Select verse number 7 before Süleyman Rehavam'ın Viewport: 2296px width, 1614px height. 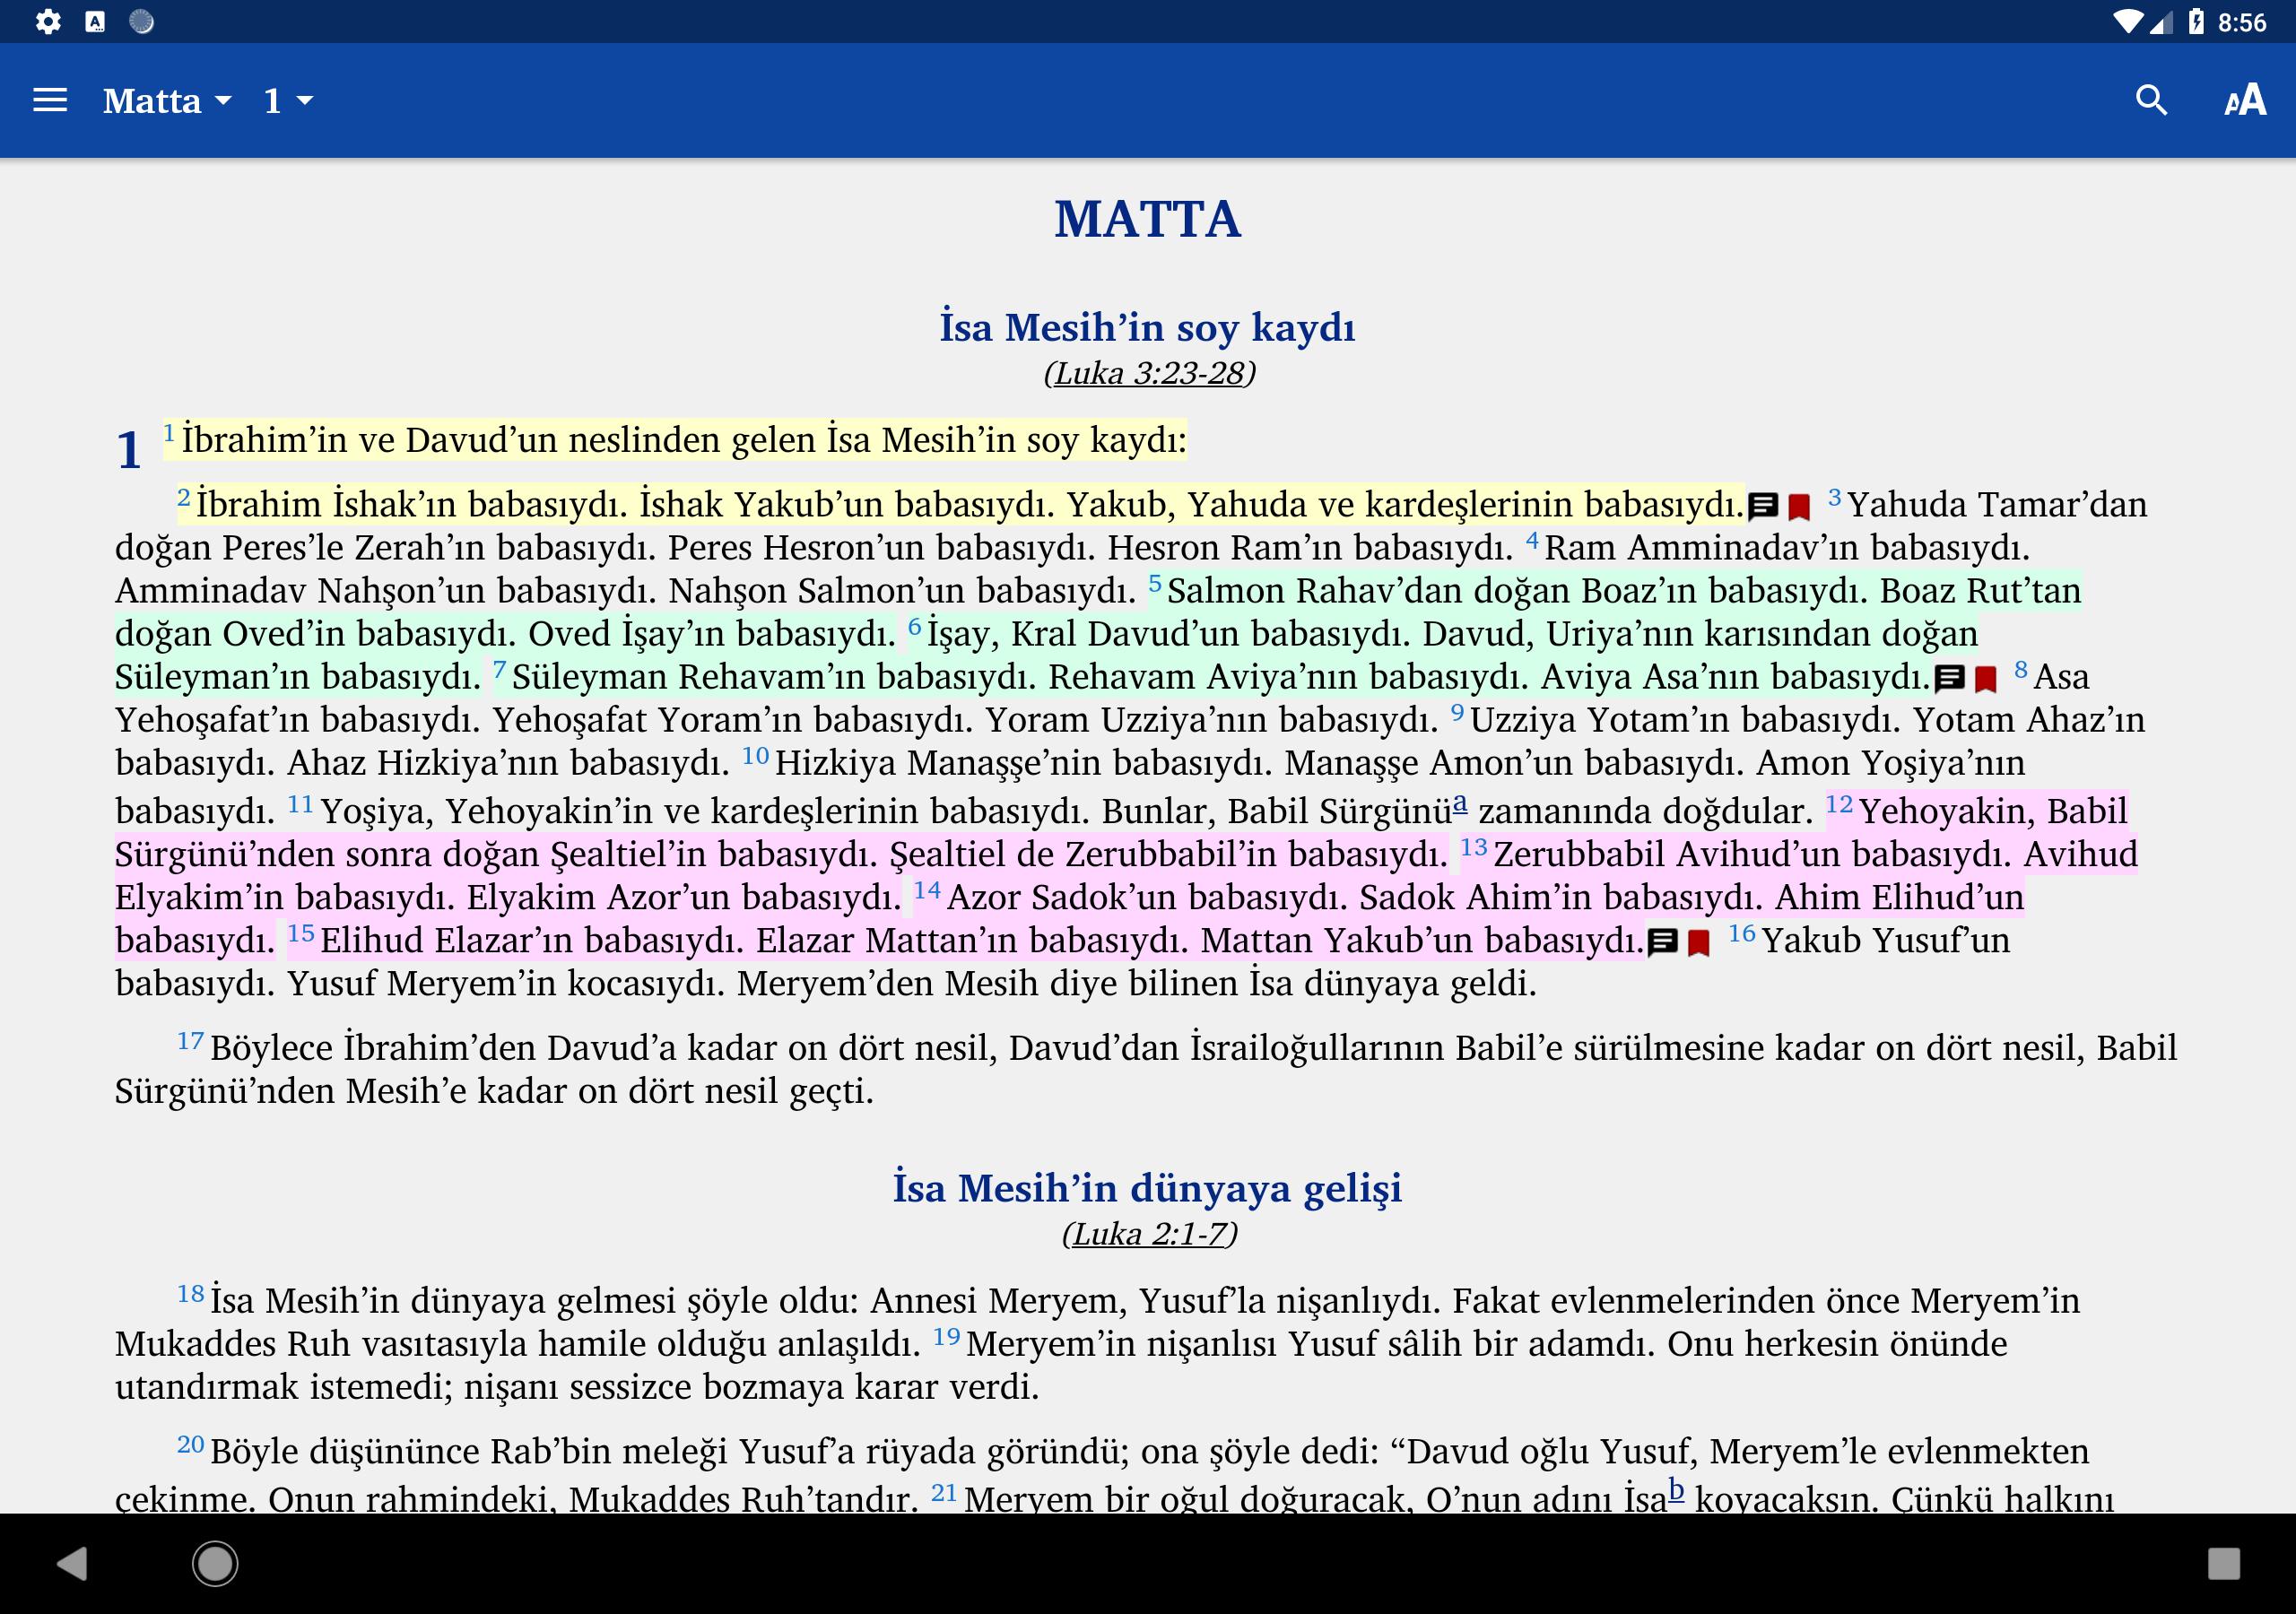(x=499, y=669)
